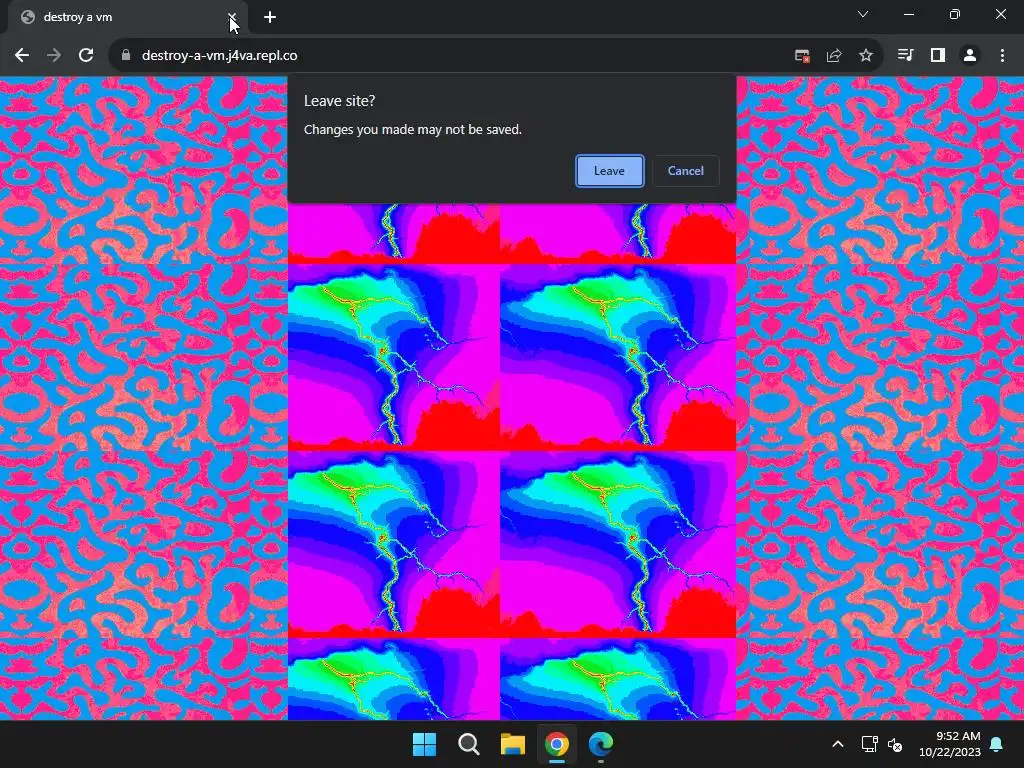Go back to the previous page
Viewport: 1024px width, 768px height.
(x=22, y=56)
